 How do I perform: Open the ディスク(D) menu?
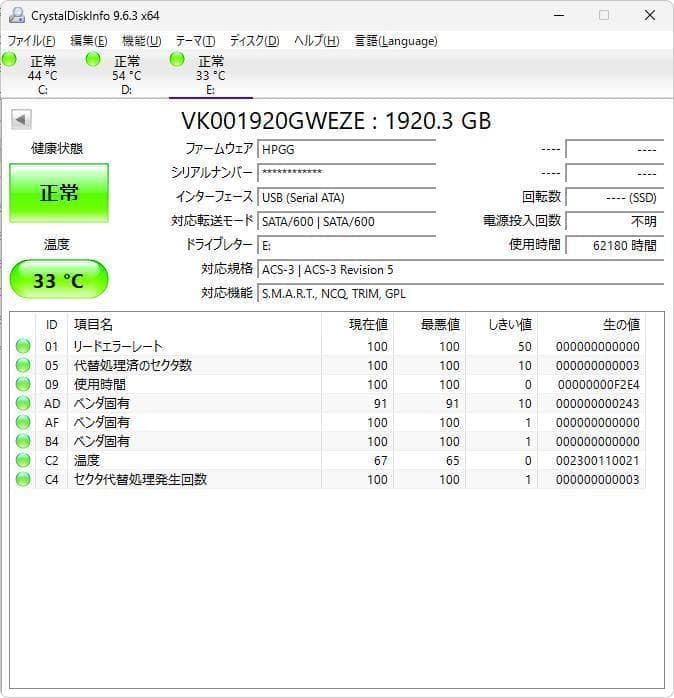click(x=255, y=41)
